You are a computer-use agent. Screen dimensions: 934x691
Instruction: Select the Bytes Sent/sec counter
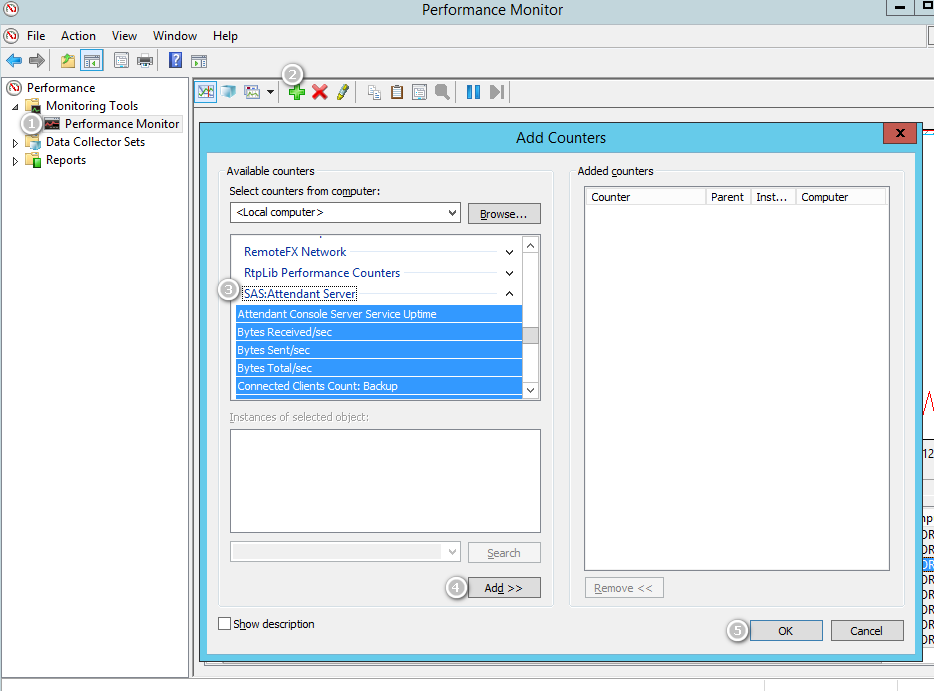[x=274, y=350]
